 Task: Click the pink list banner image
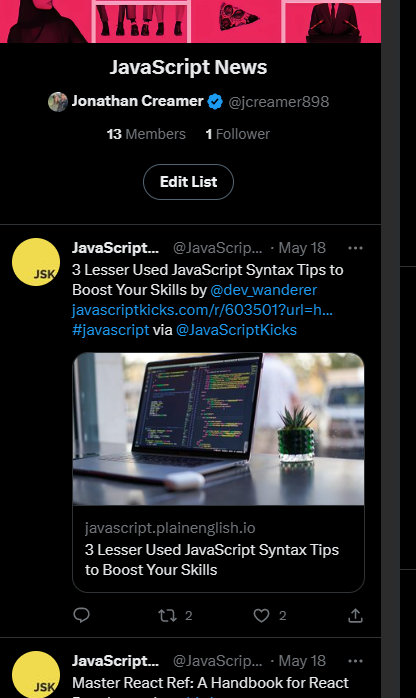point(190,21)
